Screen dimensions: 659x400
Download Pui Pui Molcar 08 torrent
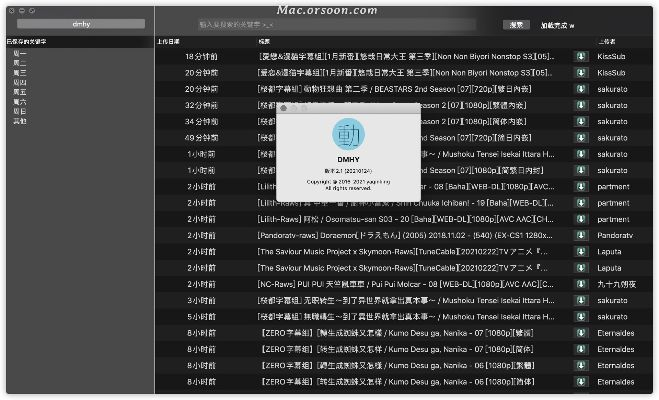(x=581, y=284)
